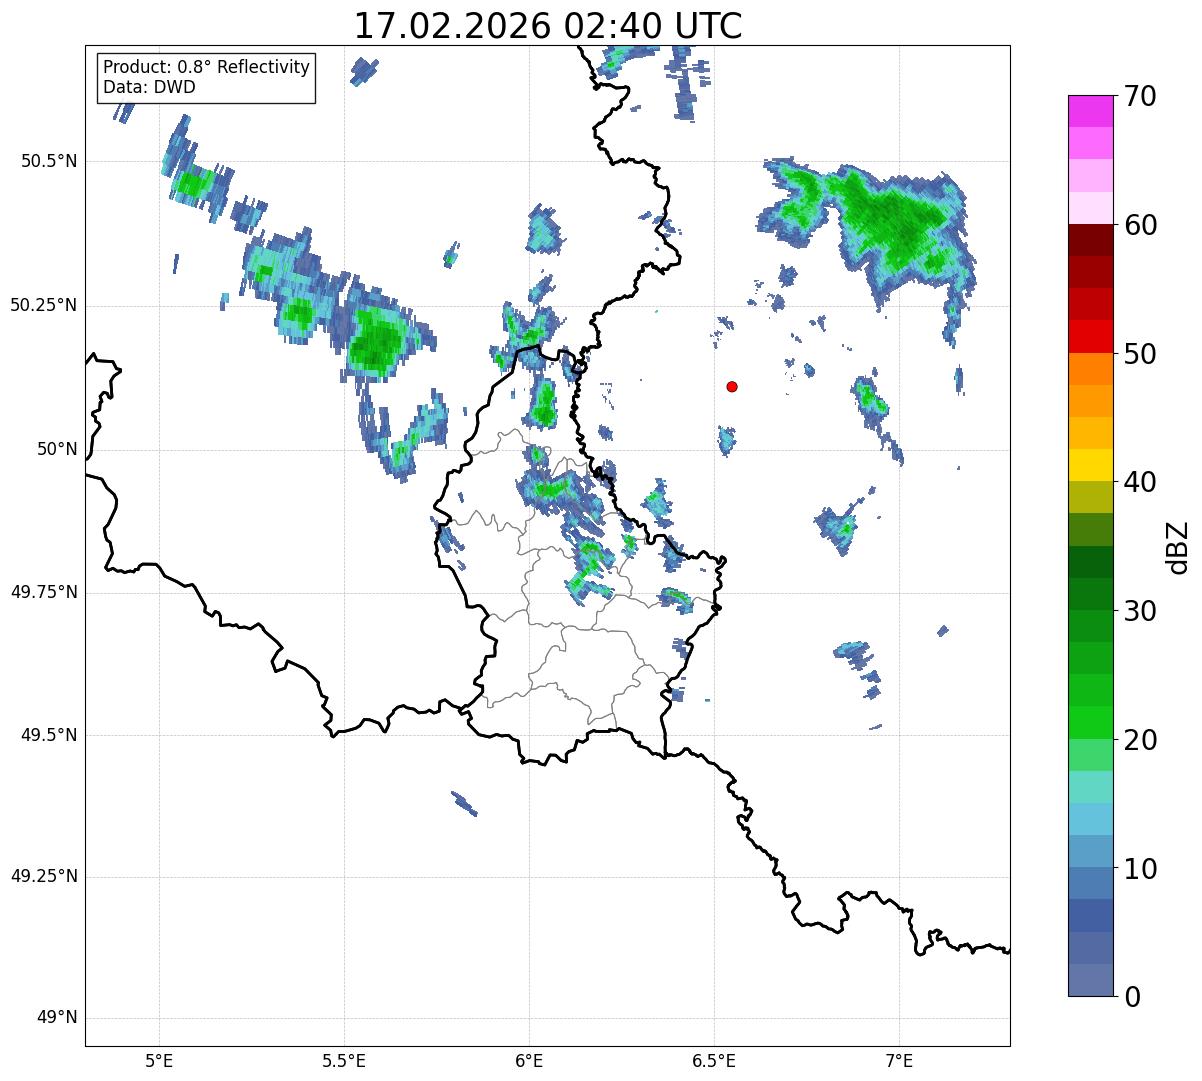
Task: Click the olive colorbar segment below 40
Action: 1091,498
